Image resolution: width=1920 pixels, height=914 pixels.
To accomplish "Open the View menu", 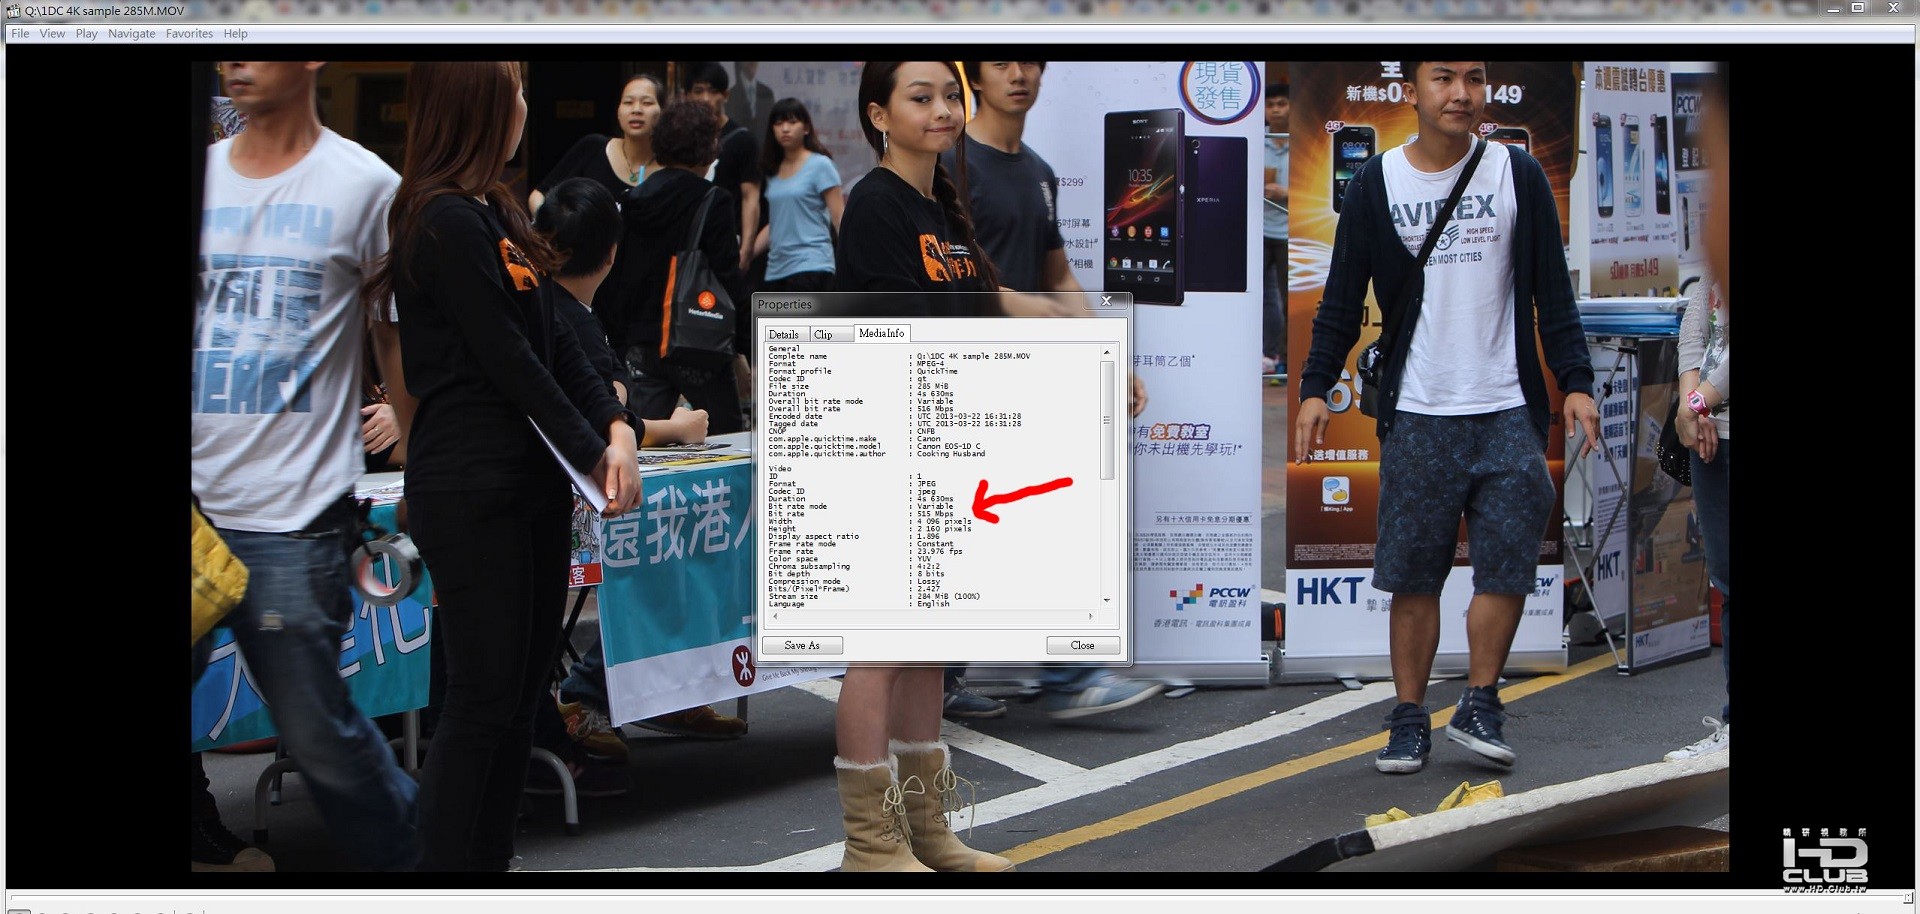I will (52, 34).
